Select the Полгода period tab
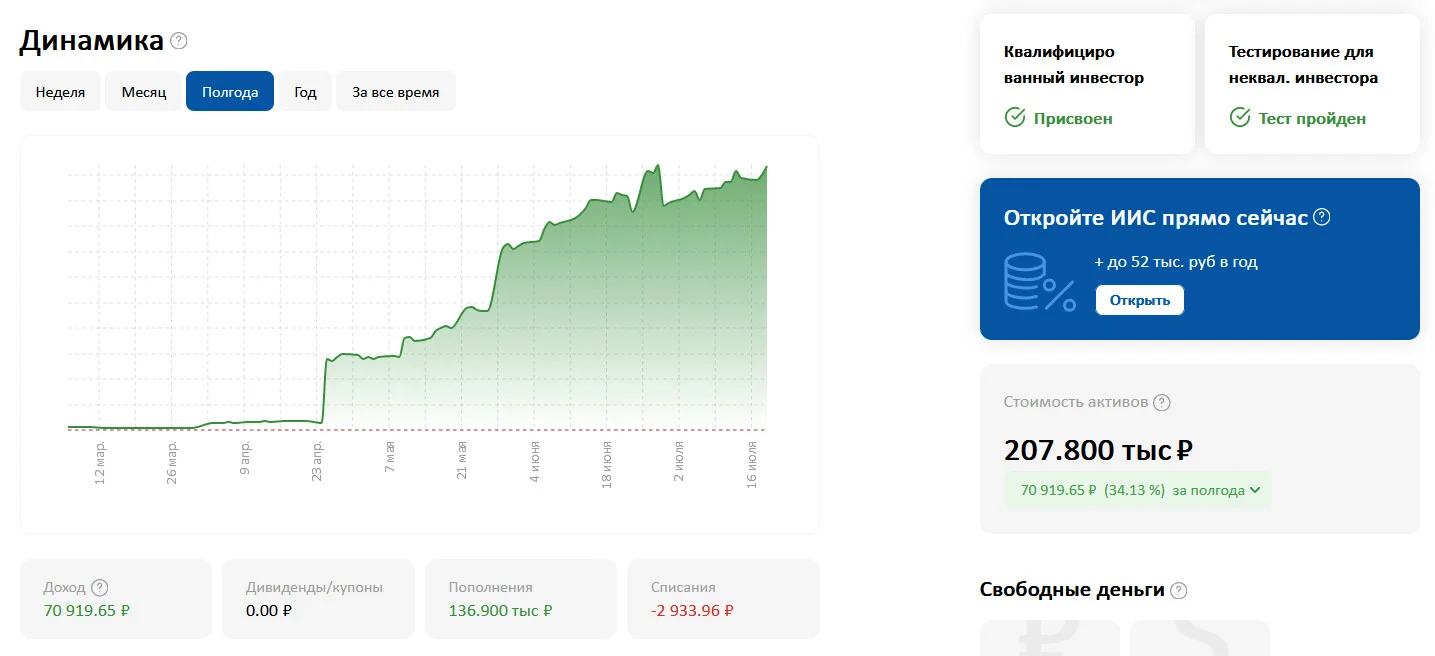1435x656 pixels. coord(230,92)
